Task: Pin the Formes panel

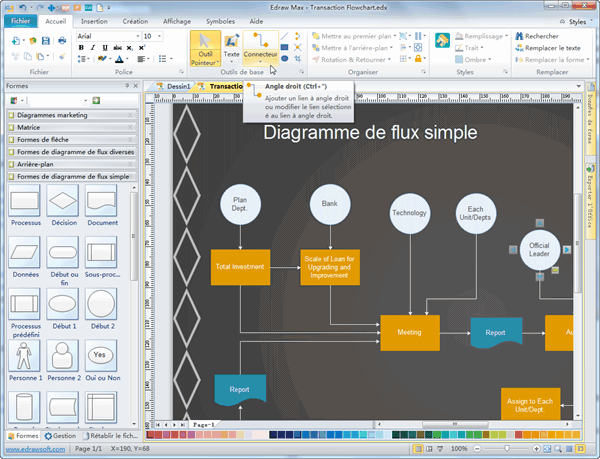Action: [127, 86]
